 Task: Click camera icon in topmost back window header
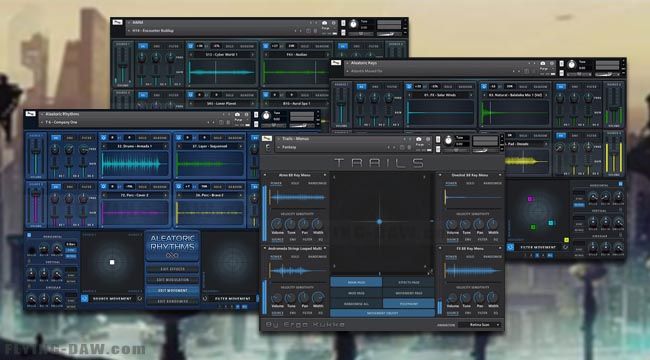pyautogui.click(x=325, y=23)
